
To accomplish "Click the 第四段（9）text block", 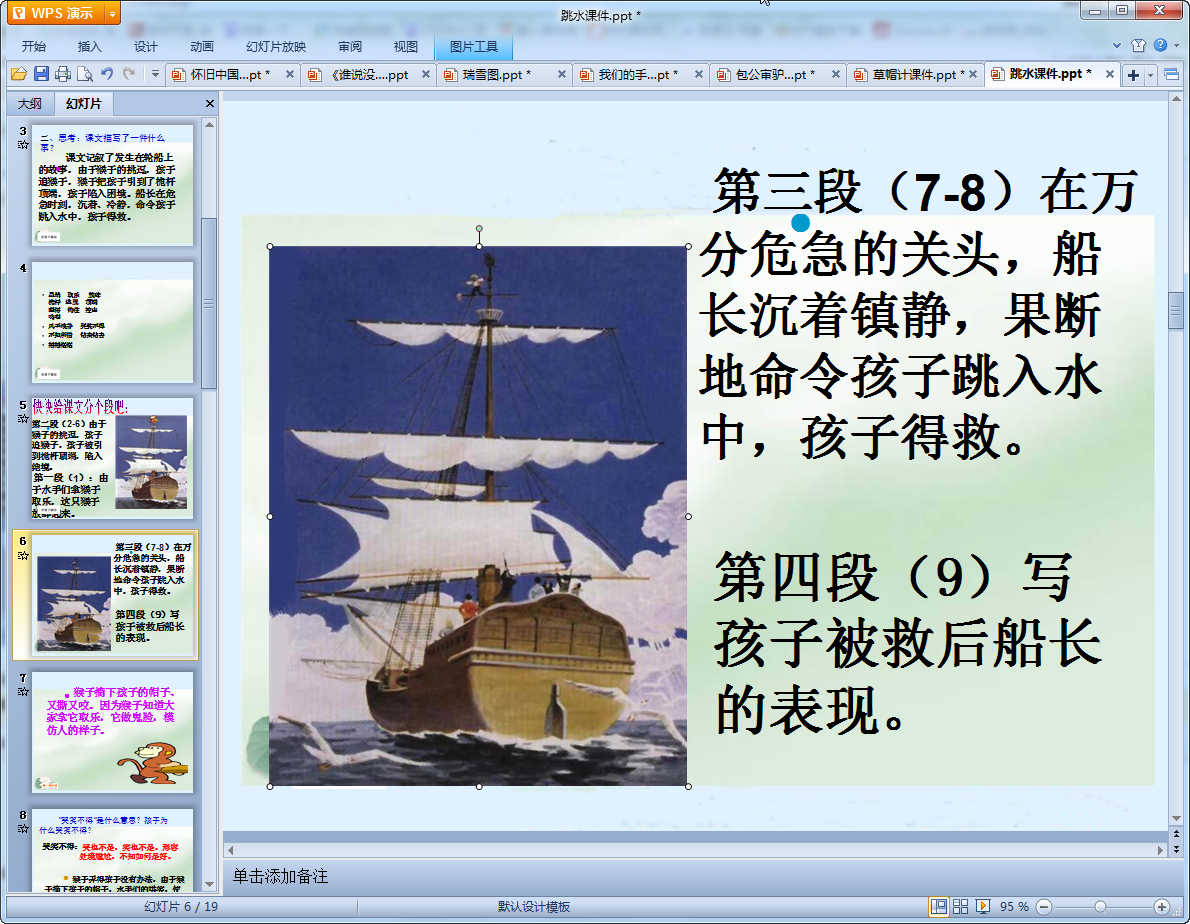I will (908, 643).
